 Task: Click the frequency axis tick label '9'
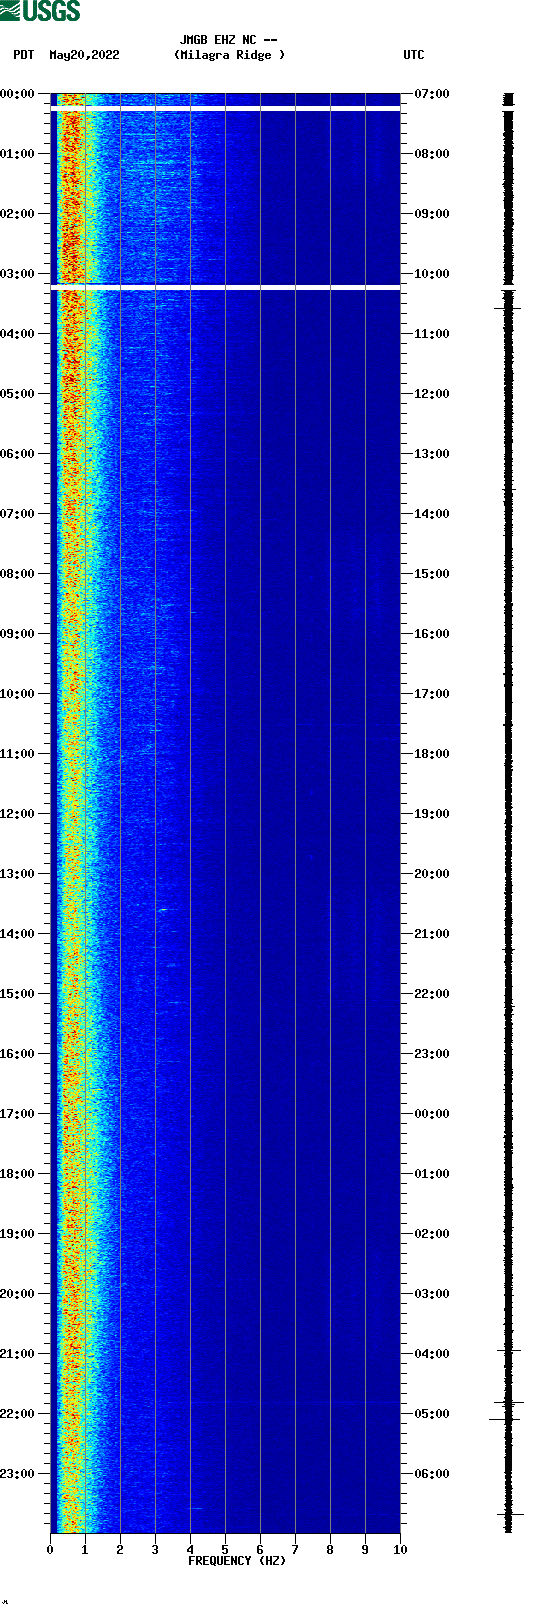[x=365, y=1550]
